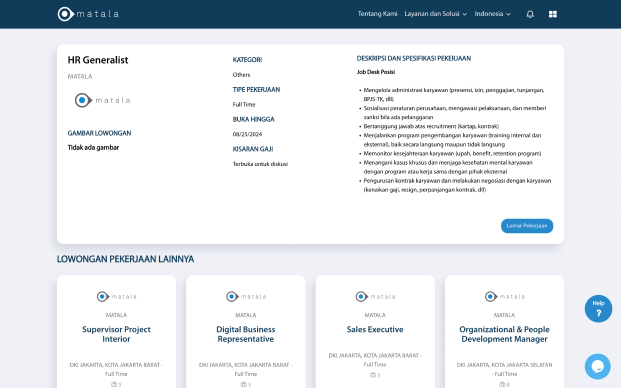This screenshot has height=388, width=621.
Task: Click briefcase icon on Sales Executive card
Action: pyautogui.click(x=373, y=375)
